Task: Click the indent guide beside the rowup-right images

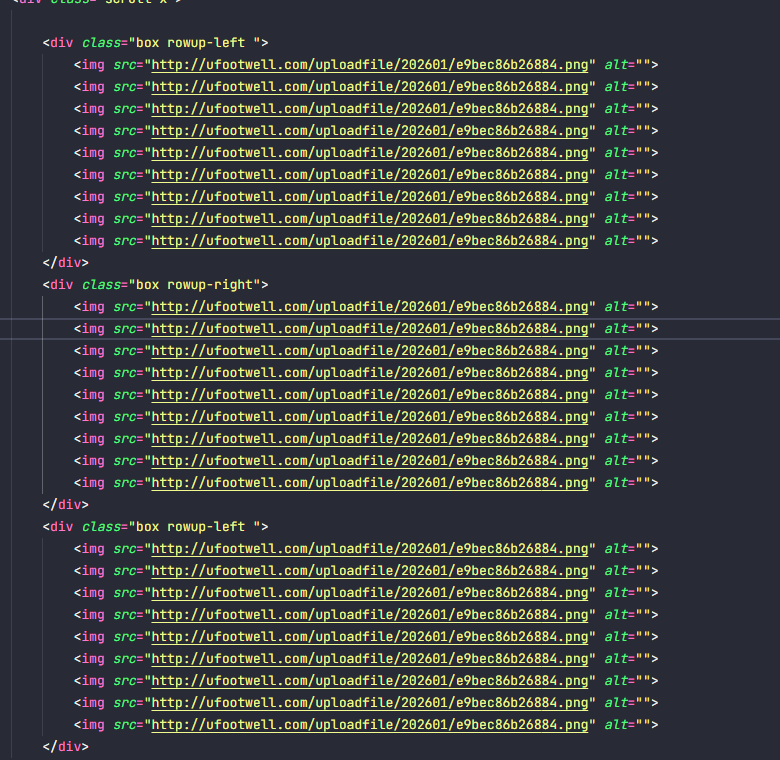Action: pos(44,395)
